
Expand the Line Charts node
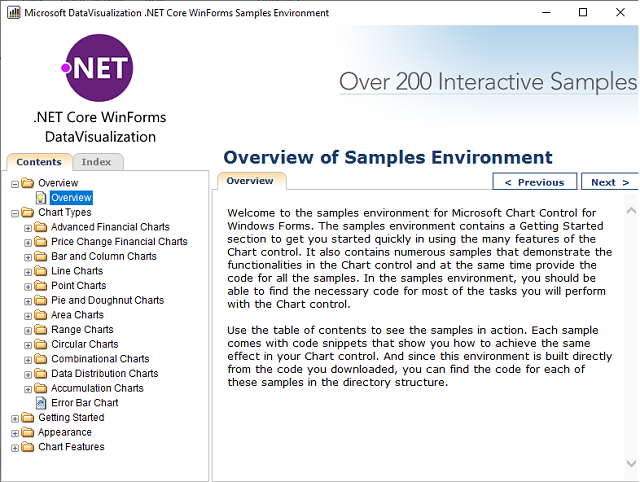(28, 272)
